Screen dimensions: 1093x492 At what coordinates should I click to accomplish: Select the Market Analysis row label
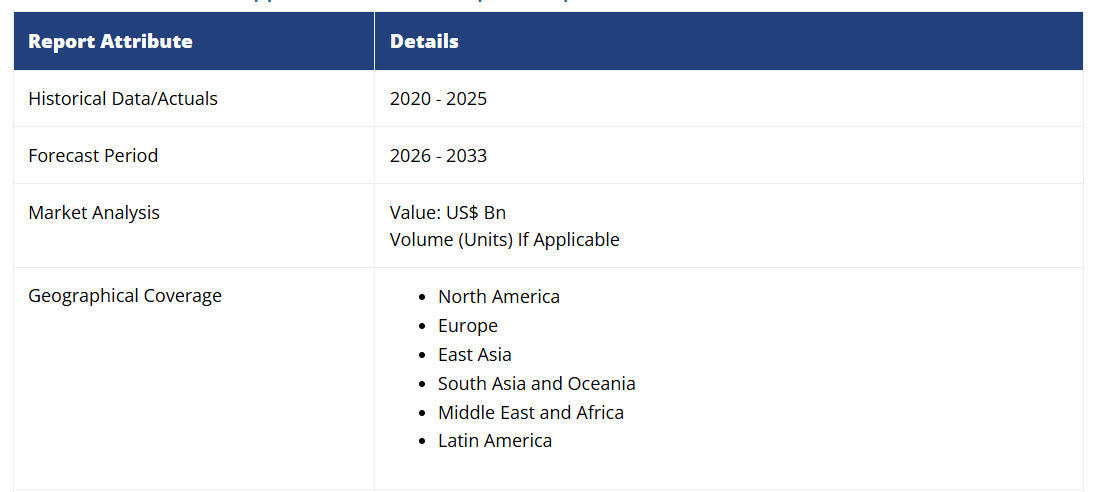94,213
